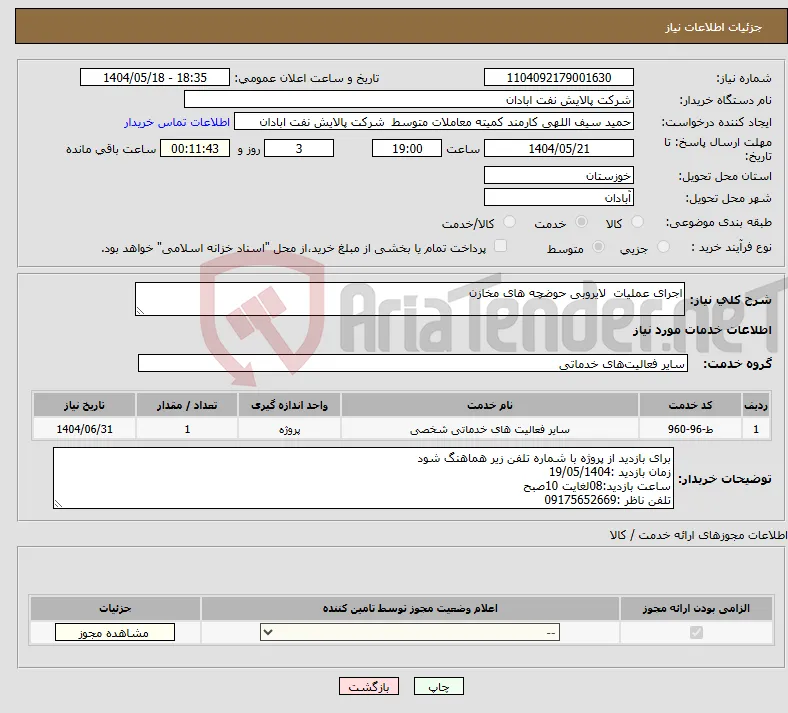The height and width of the screenshot is (713, 788).
Task: Click the request creator field حمید سیف اللهی
Action: click(x=434, y=122)
